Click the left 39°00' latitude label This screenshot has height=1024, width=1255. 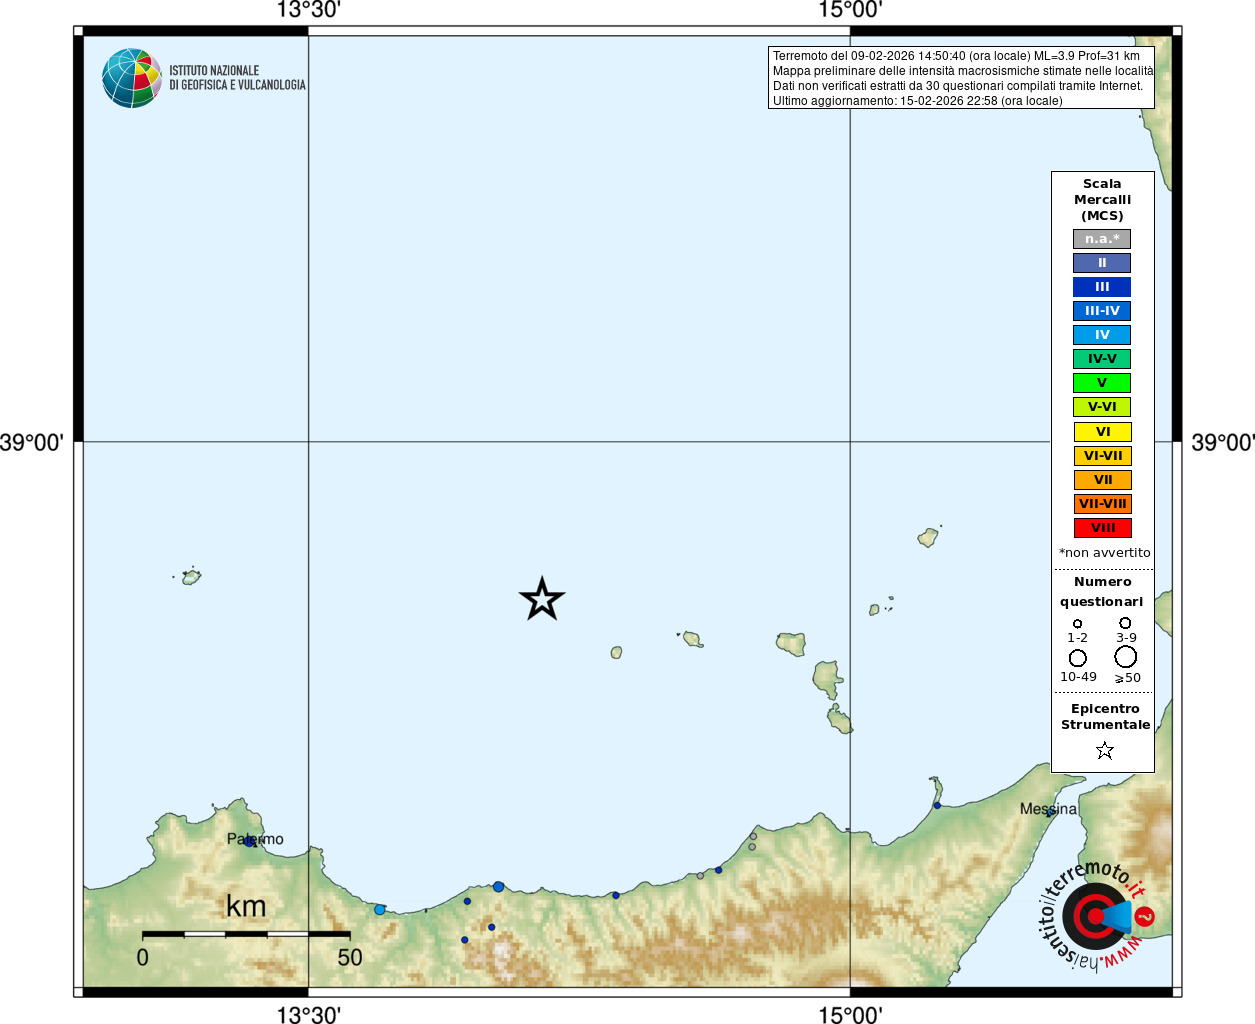pyautogui.click(x=31, y=442)
